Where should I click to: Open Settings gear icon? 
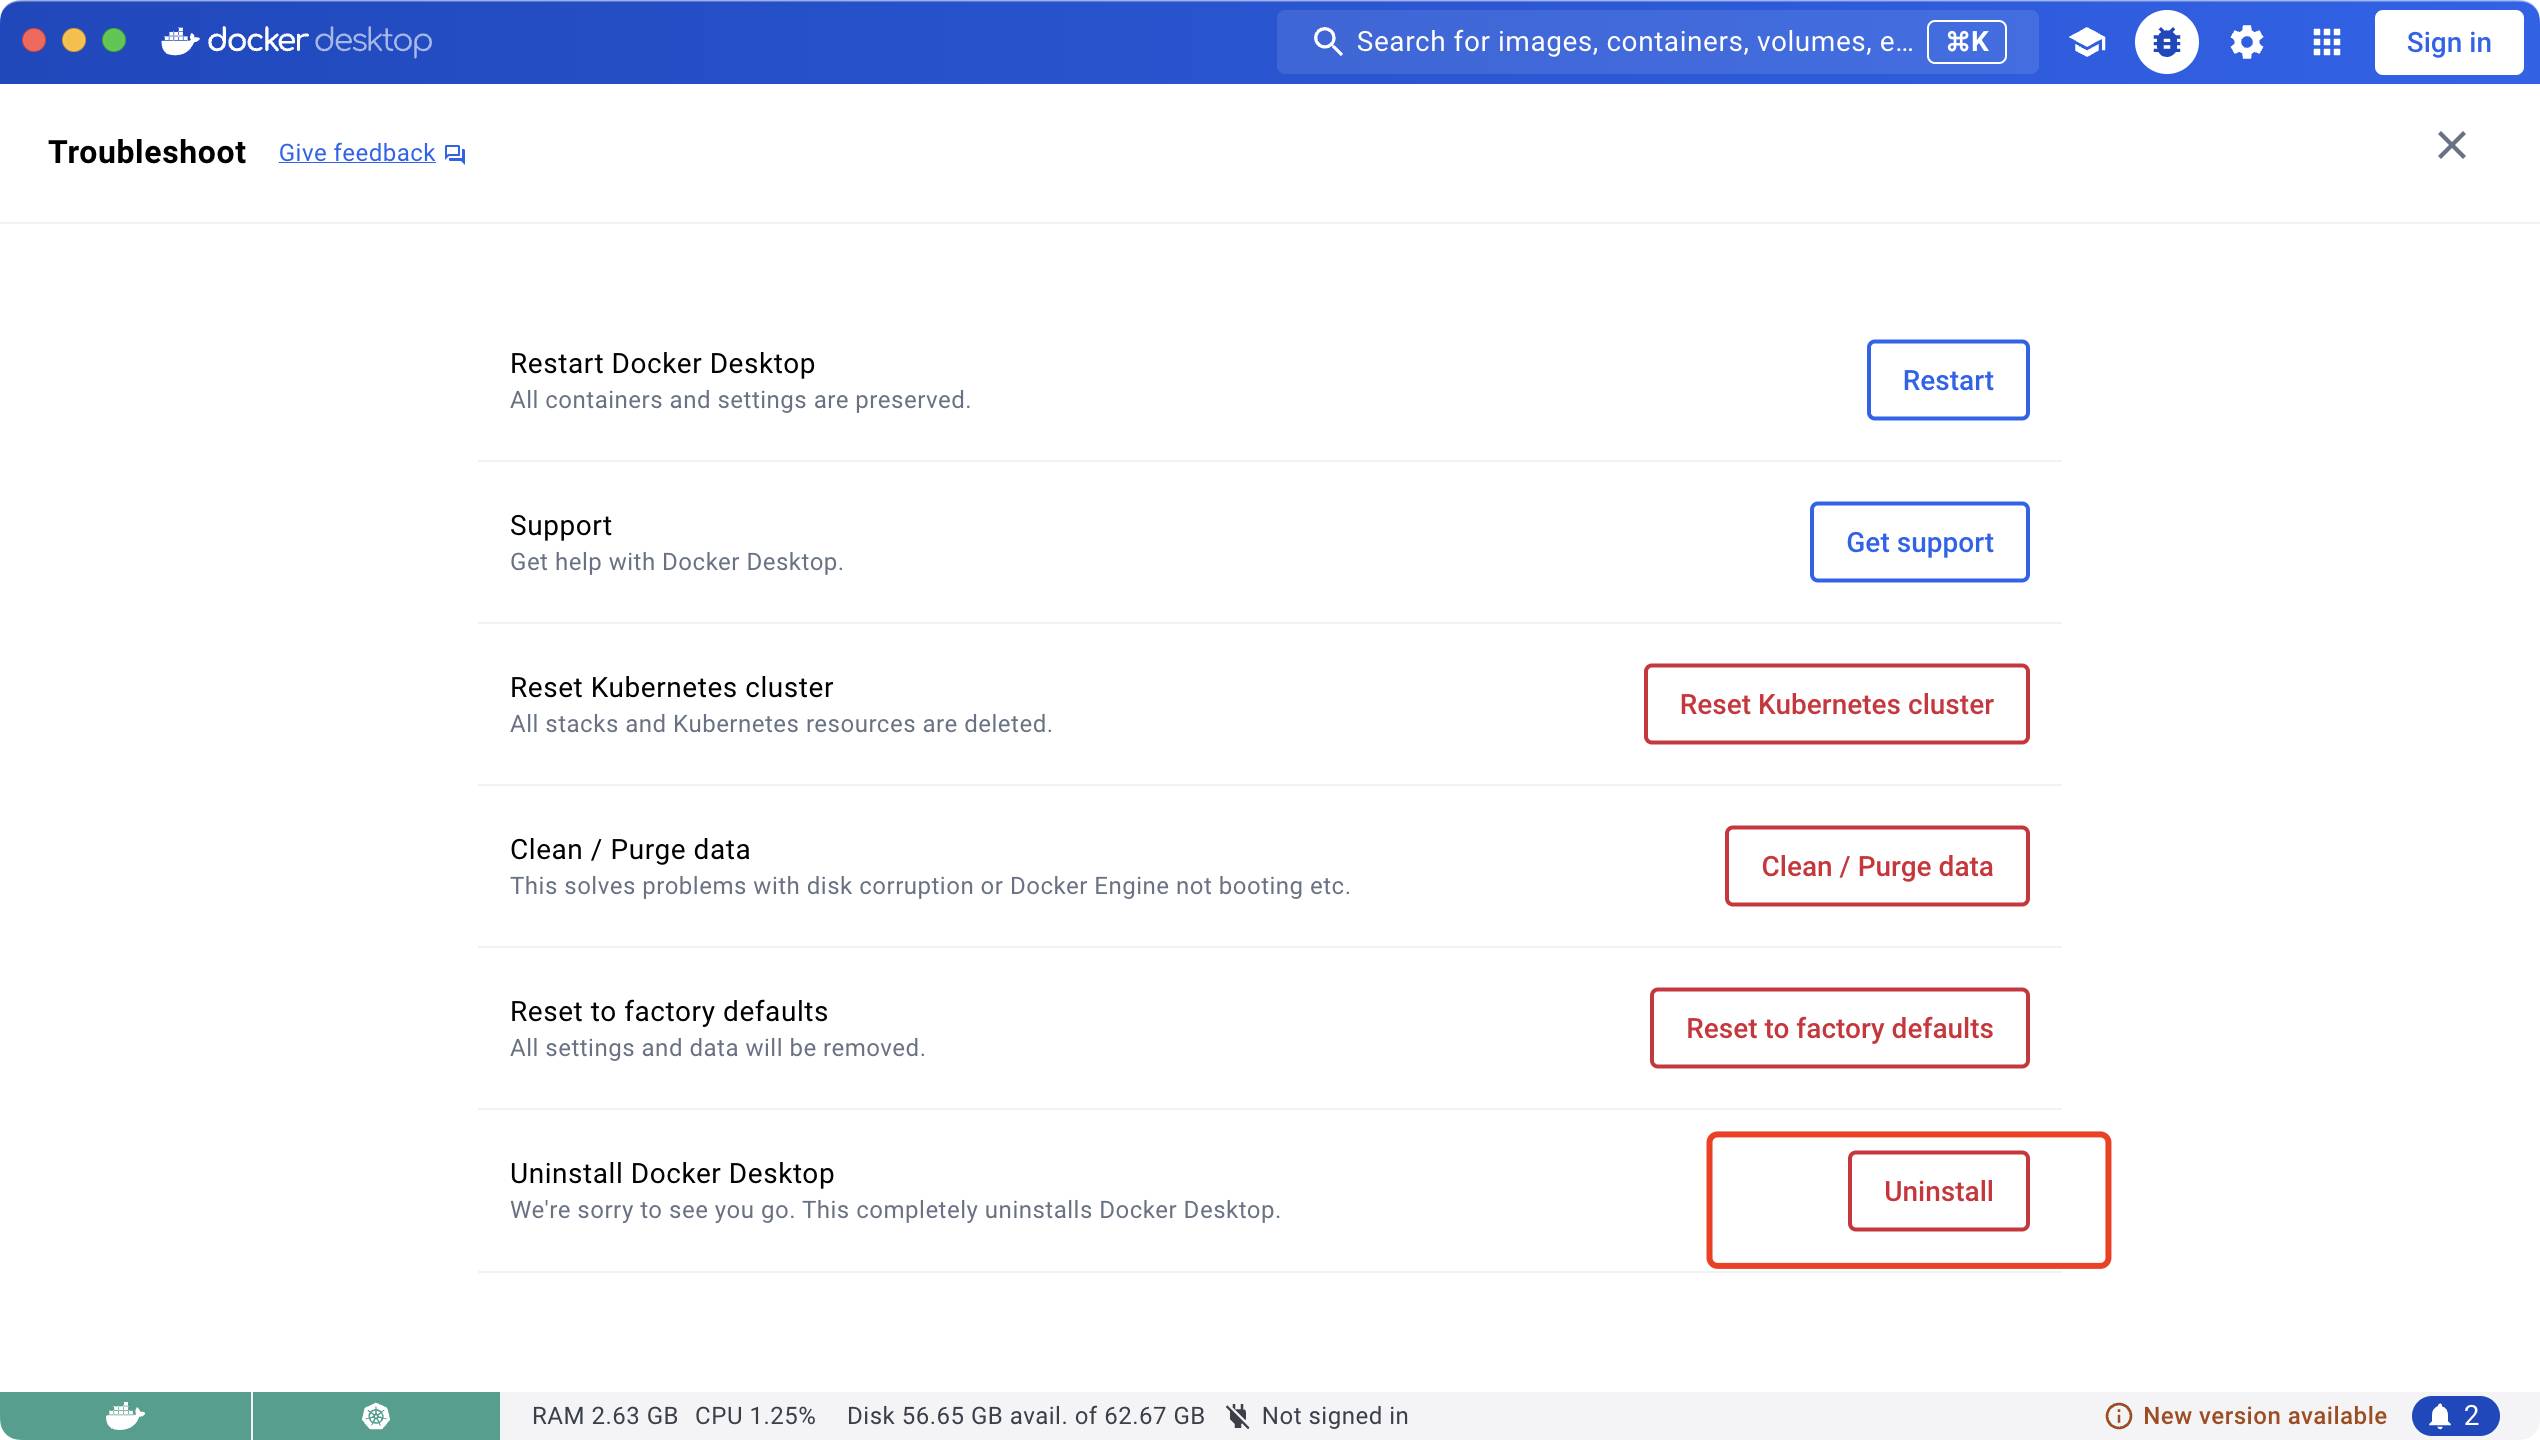2246,42
